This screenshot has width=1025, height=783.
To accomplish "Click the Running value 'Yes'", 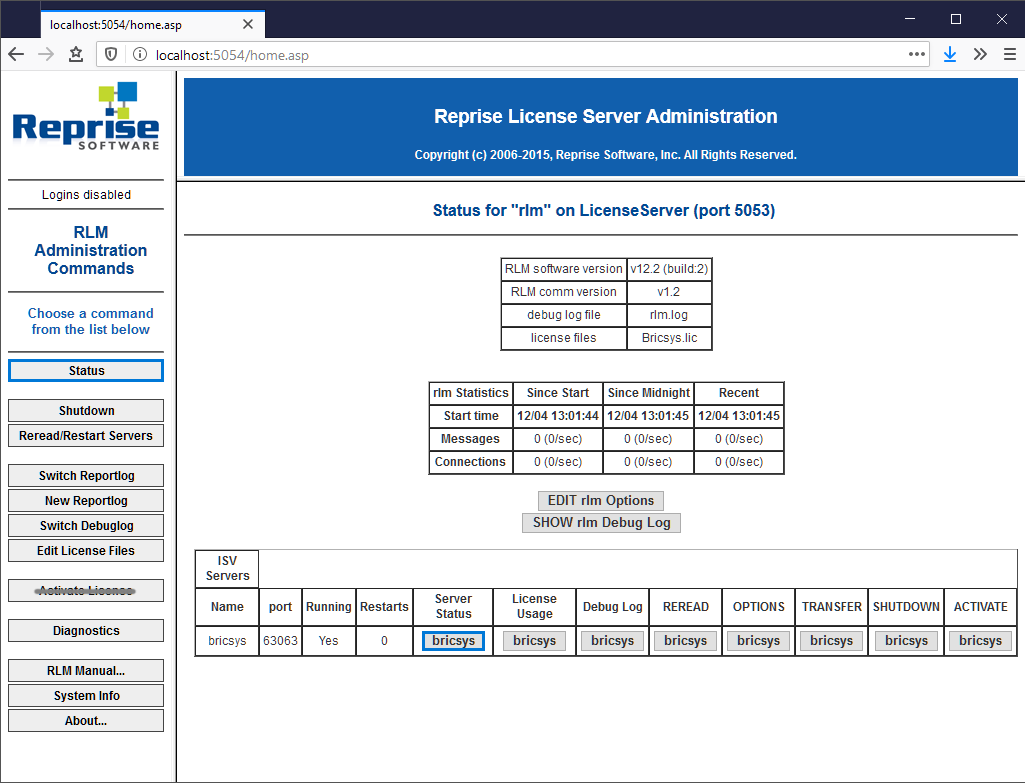I will [328, 641].
